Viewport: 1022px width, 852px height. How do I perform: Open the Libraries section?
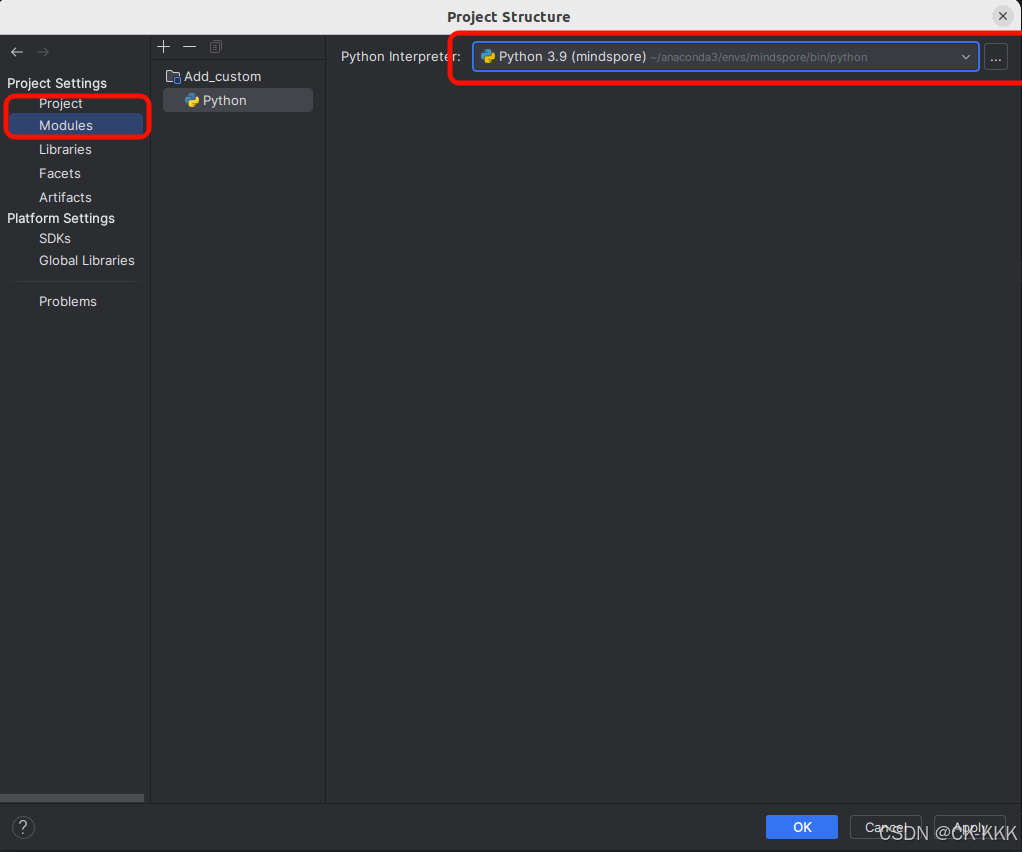tap(65, 149)
